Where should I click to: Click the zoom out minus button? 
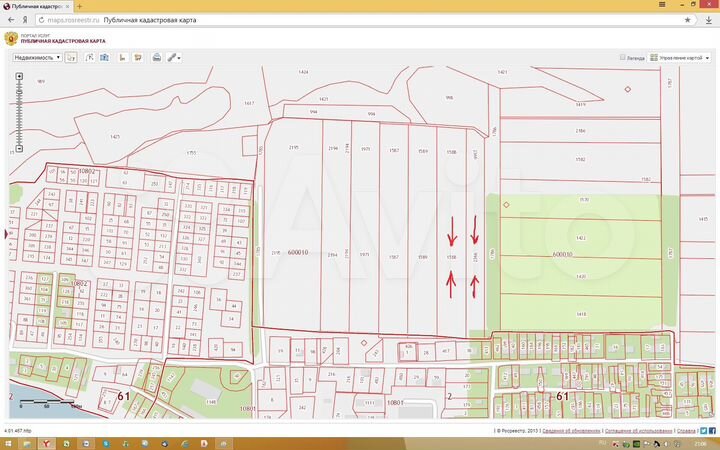click(19, 148)
